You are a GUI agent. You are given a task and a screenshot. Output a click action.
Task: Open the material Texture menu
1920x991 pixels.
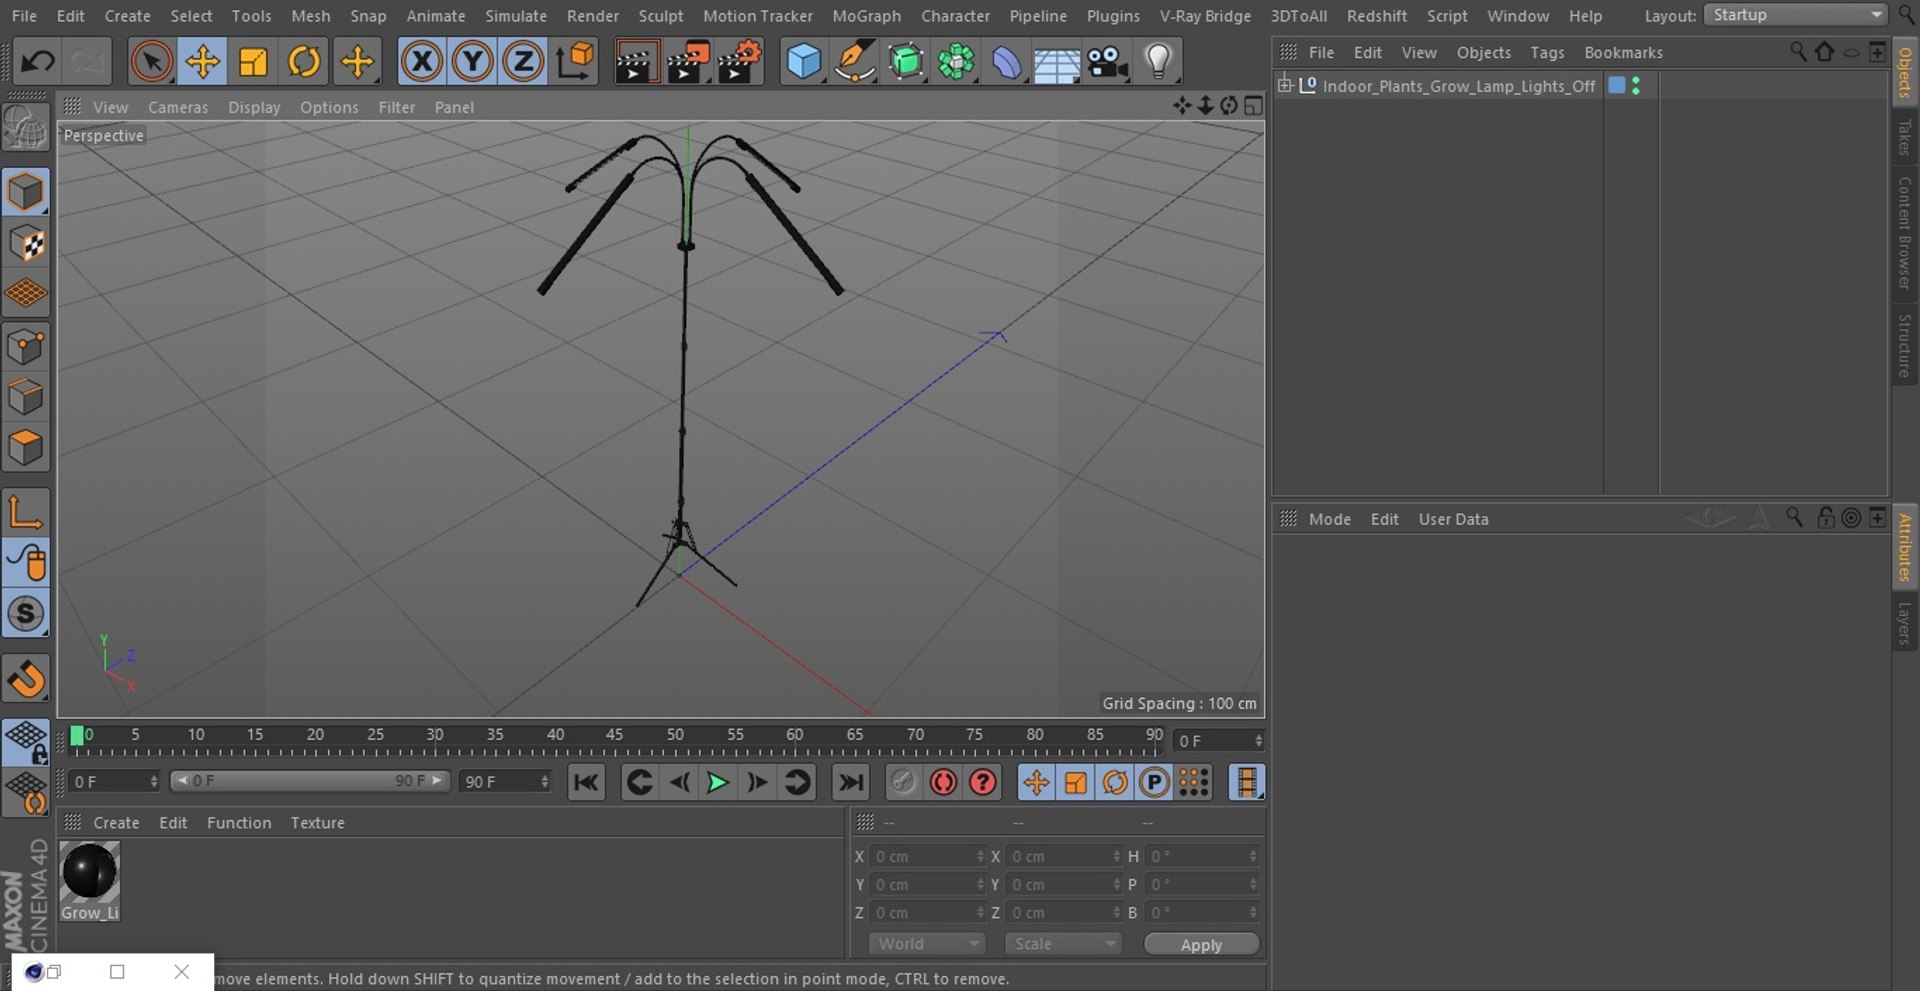click(318, 823)
